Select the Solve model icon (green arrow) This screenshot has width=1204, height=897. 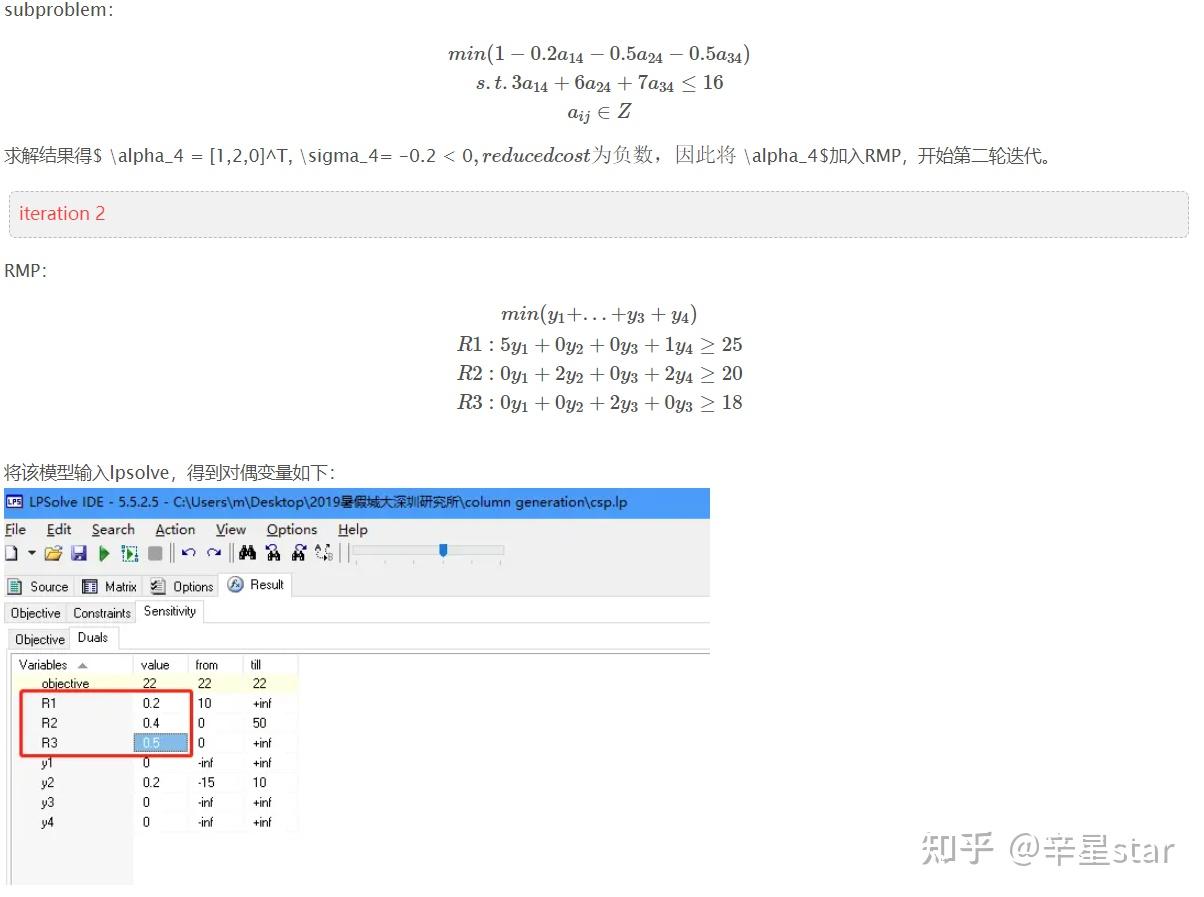pyautogui.click(x=103, y=553)
